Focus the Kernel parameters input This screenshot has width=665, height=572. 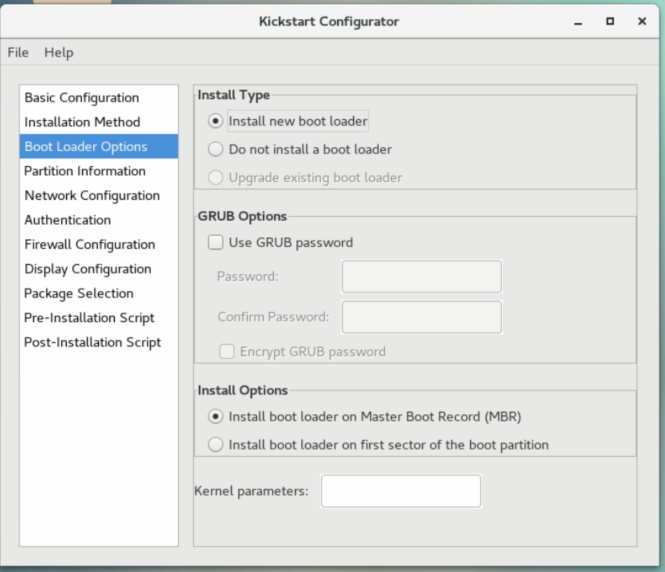(x=401, y=491)
